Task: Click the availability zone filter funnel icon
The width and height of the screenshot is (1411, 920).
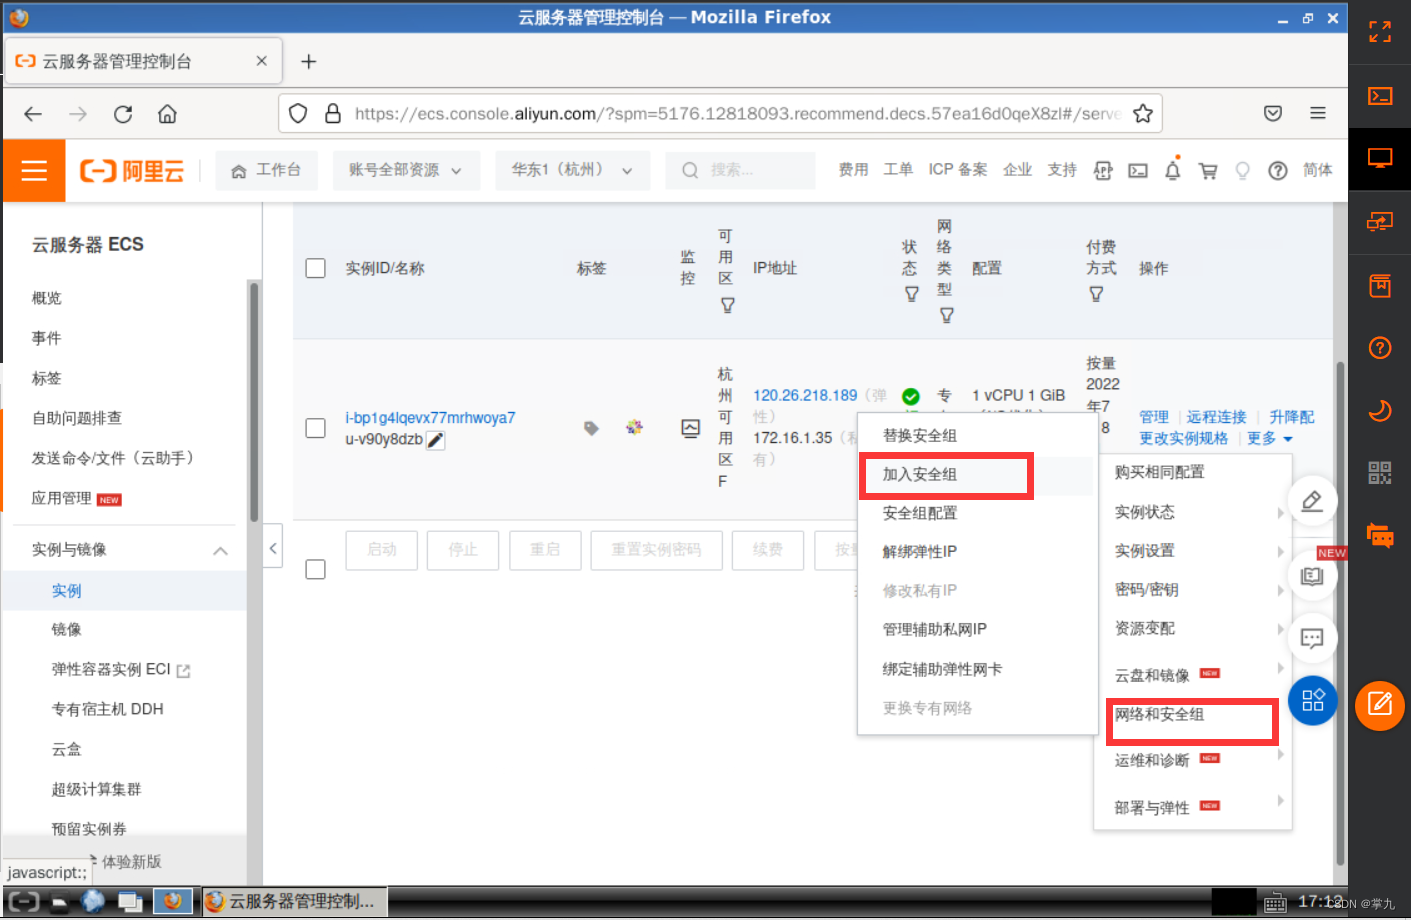Action: tap(728, 305)
